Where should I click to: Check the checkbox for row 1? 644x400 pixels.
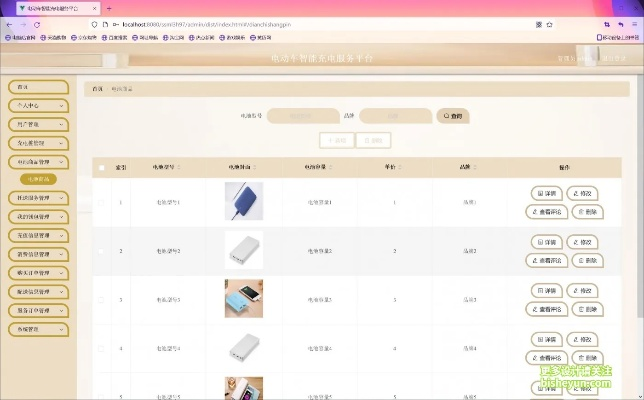pyautogui.click(x=101, y=203)
